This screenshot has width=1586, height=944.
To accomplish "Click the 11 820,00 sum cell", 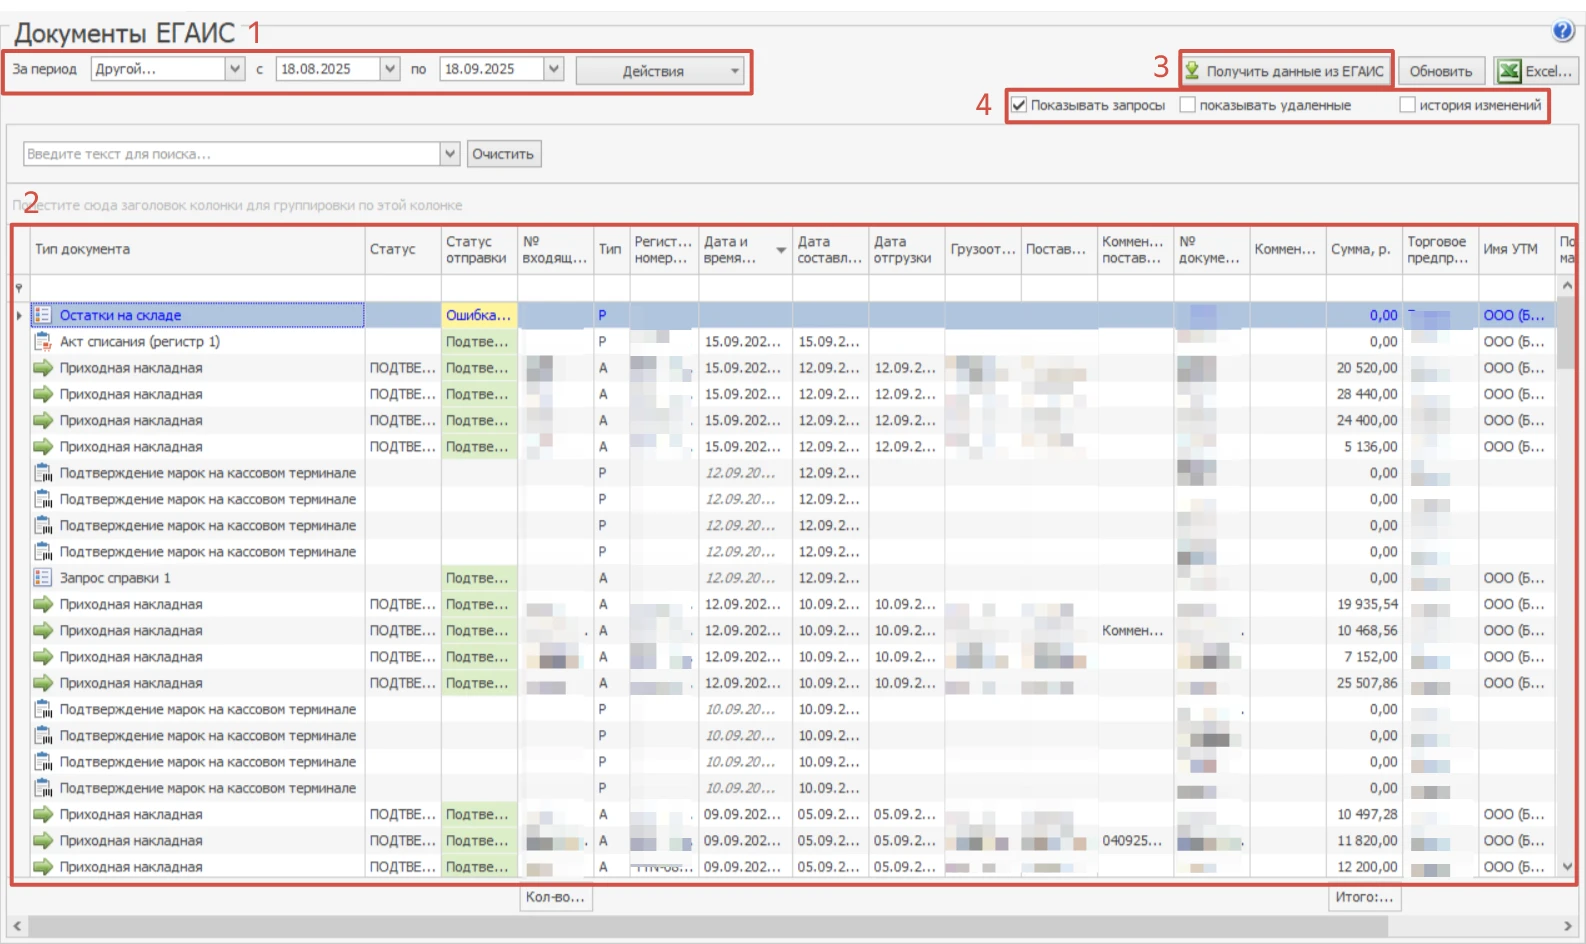I will [x=1363, y=841].
